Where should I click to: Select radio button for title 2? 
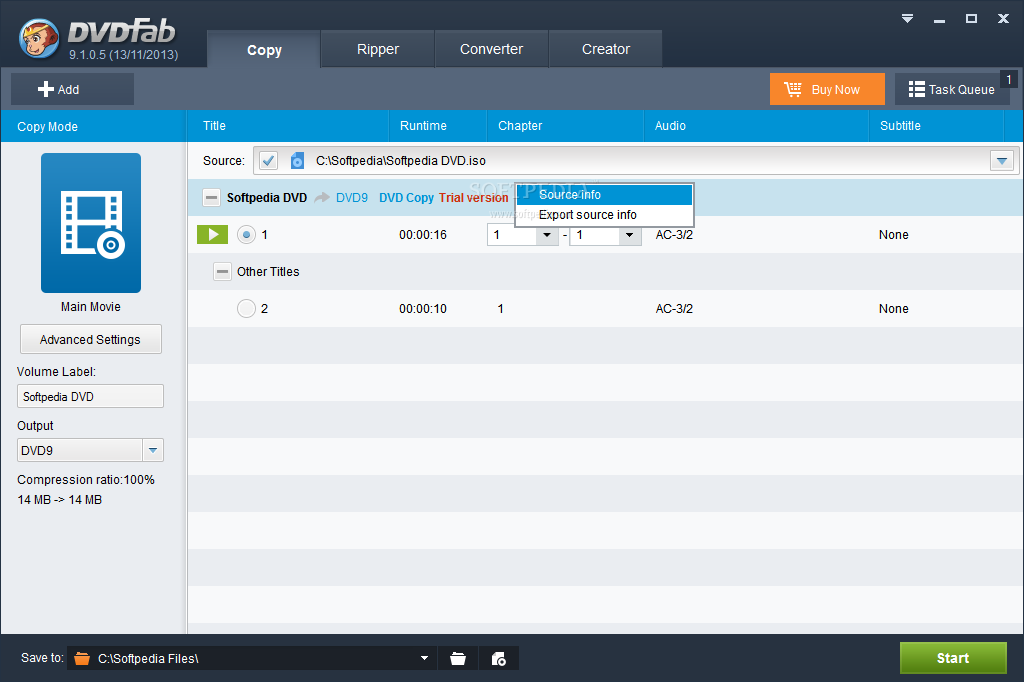(x=246, y=308)
